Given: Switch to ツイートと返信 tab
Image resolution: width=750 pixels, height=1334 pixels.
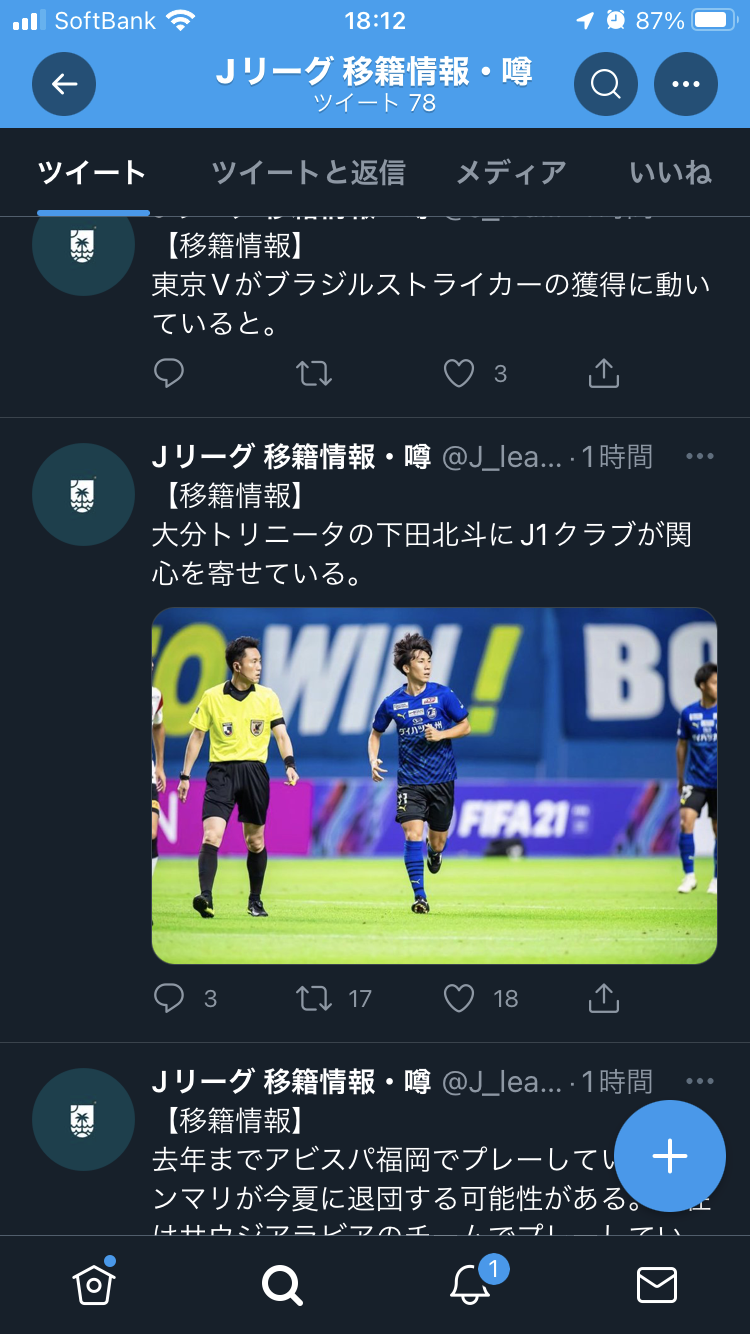Looking at the screenshot, I should 308,173.
